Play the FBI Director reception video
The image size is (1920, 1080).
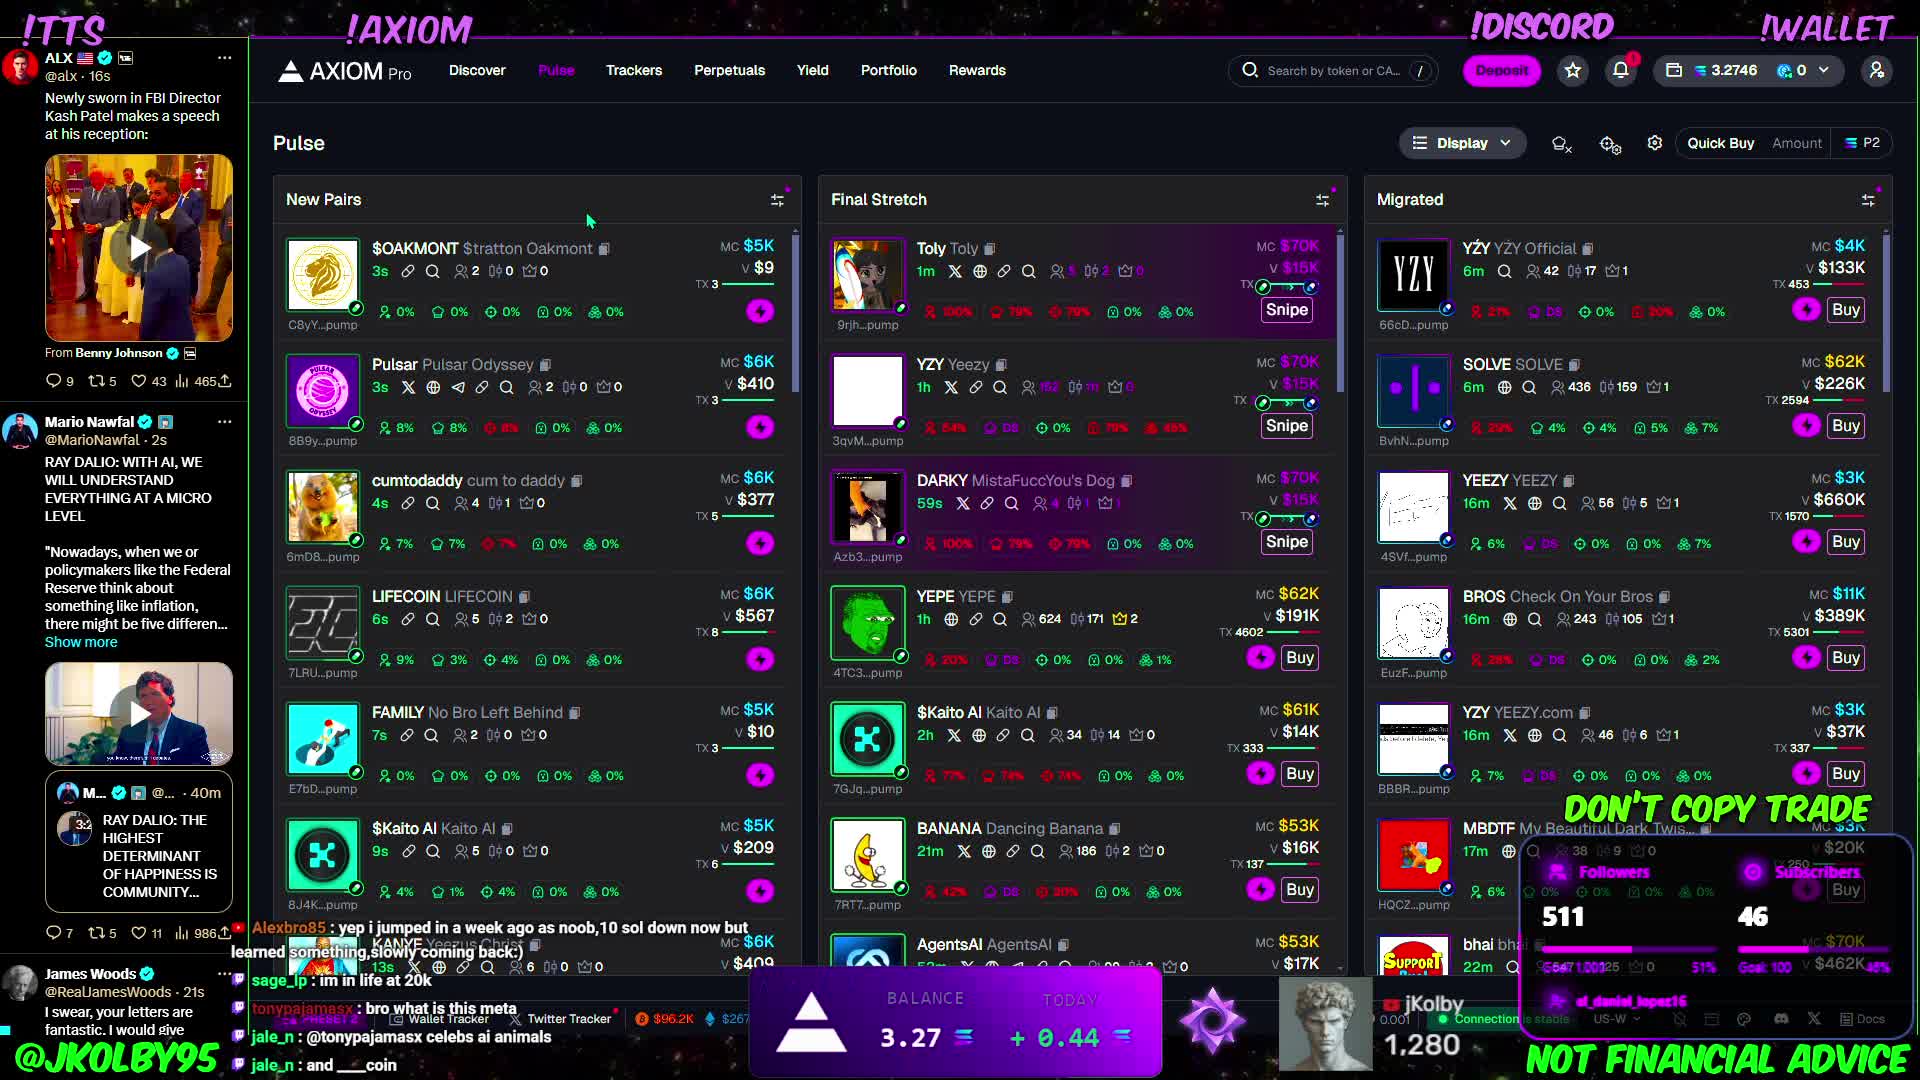pos(139,248)
